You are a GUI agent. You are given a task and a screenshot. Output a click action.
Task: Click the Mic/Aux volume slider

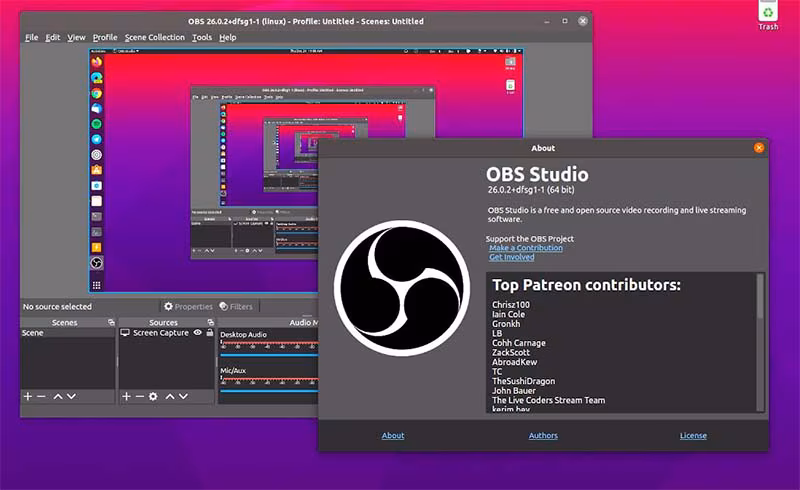[x=269, y=390]
